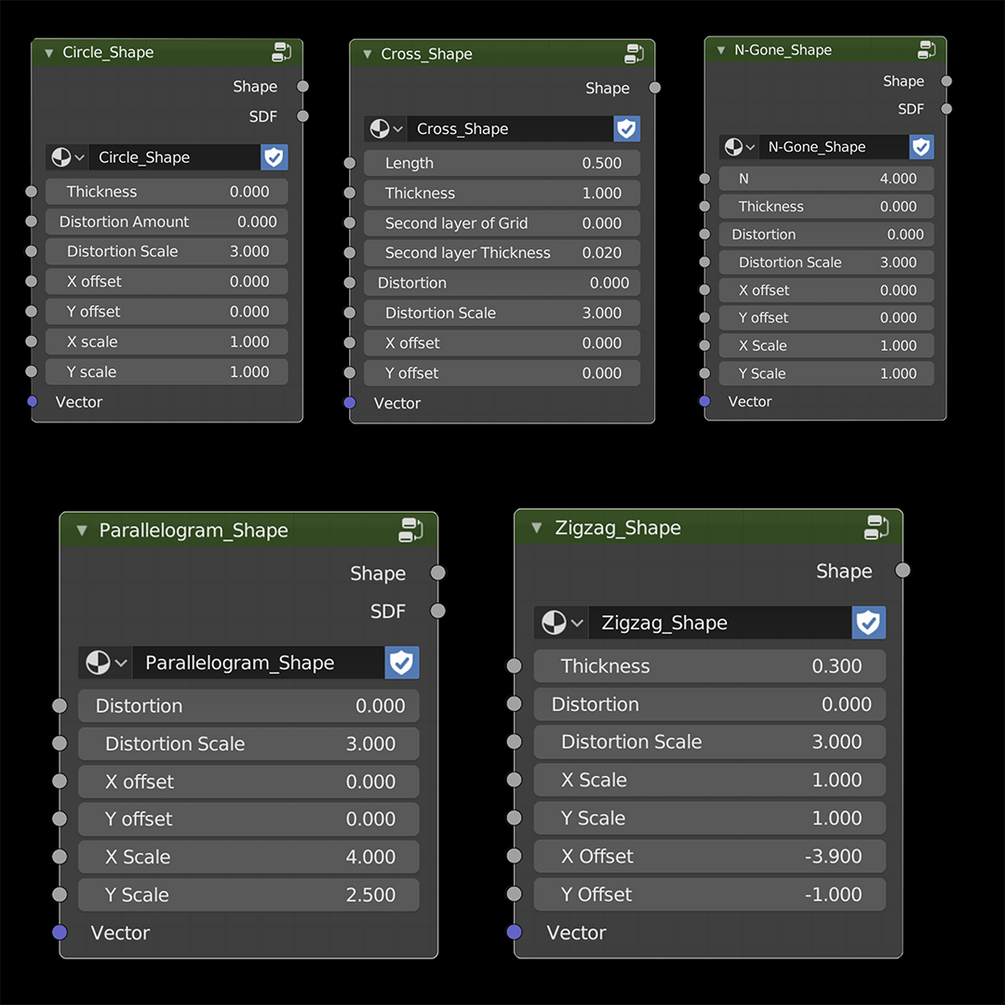Click Distortion Scale field in Parallelogram_Shape
Viewport: 1005px width, 1005px height.
[x=249, y=743]
